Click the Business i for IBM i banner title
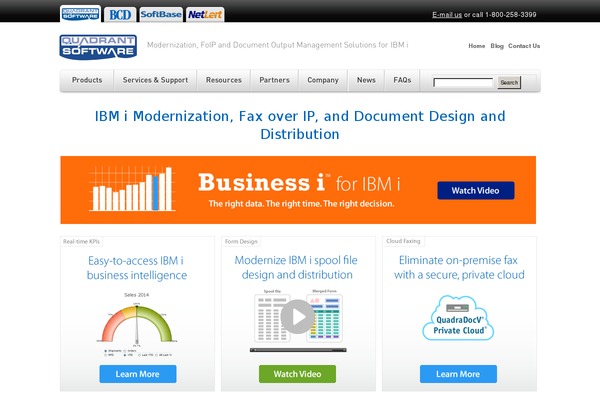 click(299, 183)
